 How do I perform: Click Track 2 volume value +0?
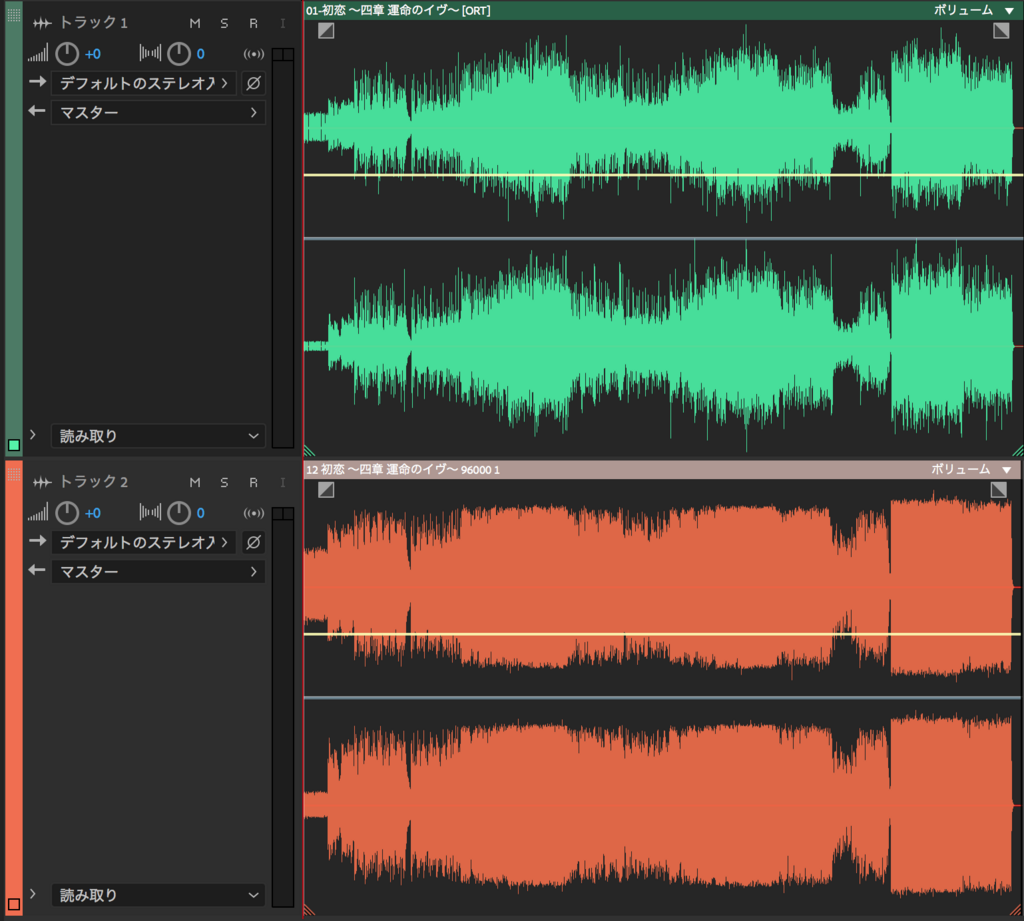93,513
